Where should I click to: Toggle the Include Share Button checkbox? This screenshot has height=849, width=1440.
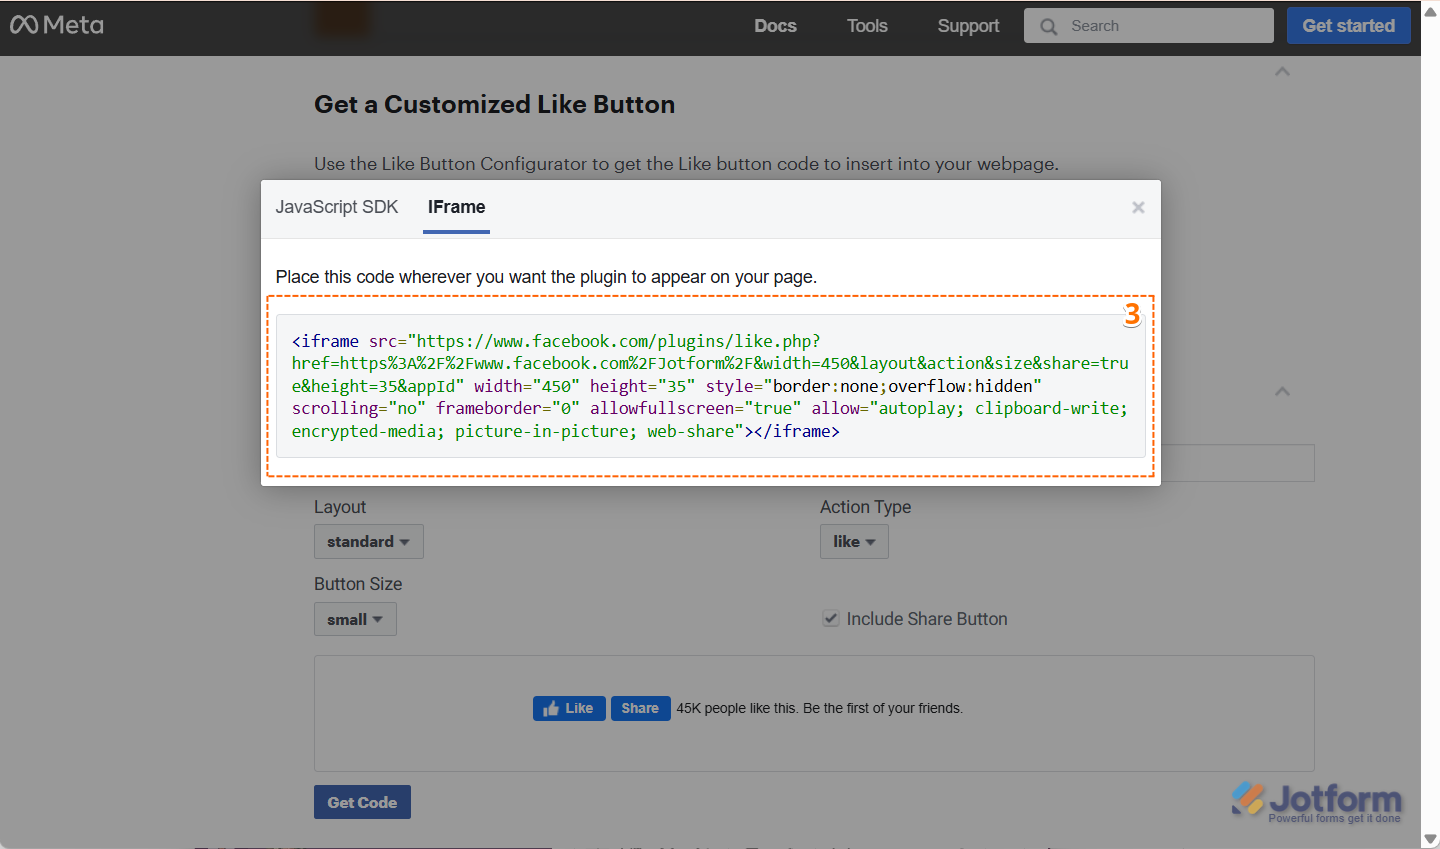(x=831, y=619)
